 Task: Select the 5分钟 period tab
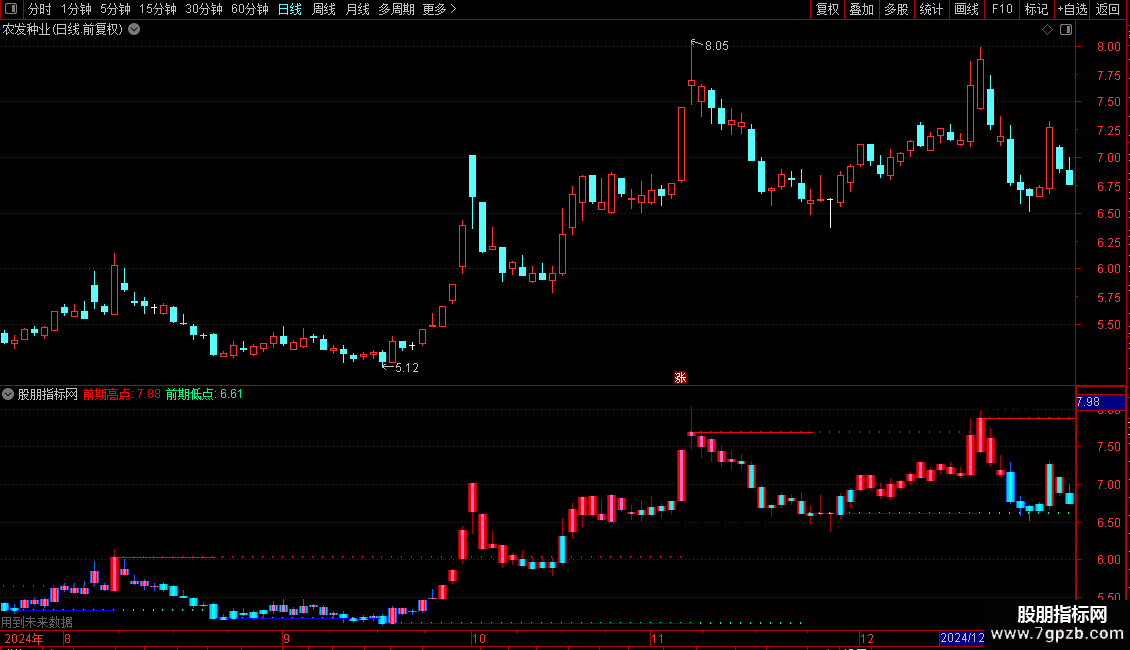point(115,9)
